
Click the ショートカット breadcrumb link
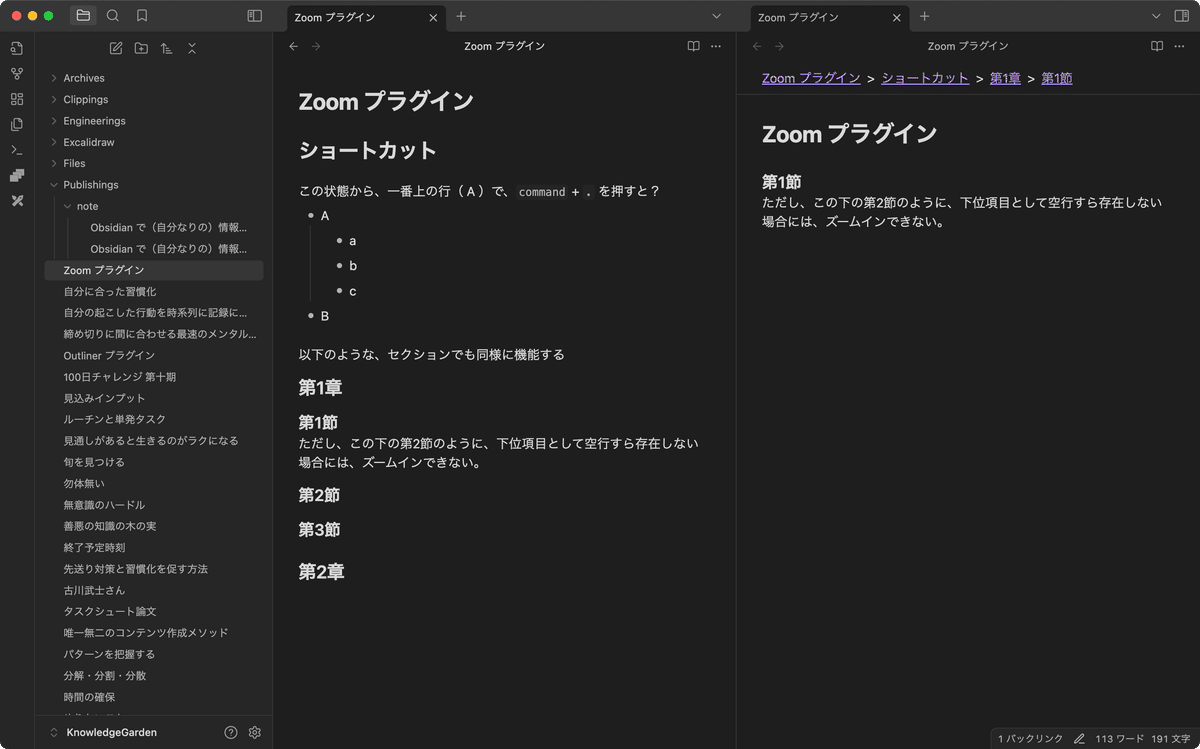point(925,78)
